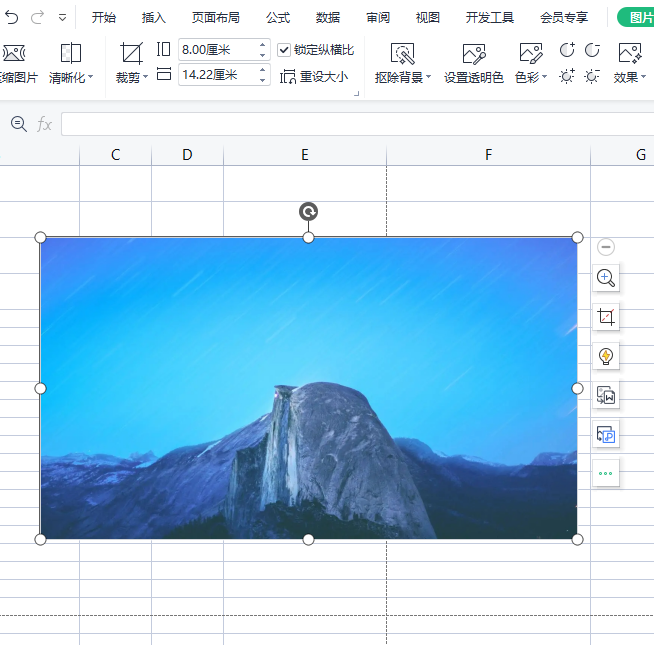Click the zoom magnifier beside fx
Screen dimensions: 654x645
pyautogui.click(x=19, y=124)
